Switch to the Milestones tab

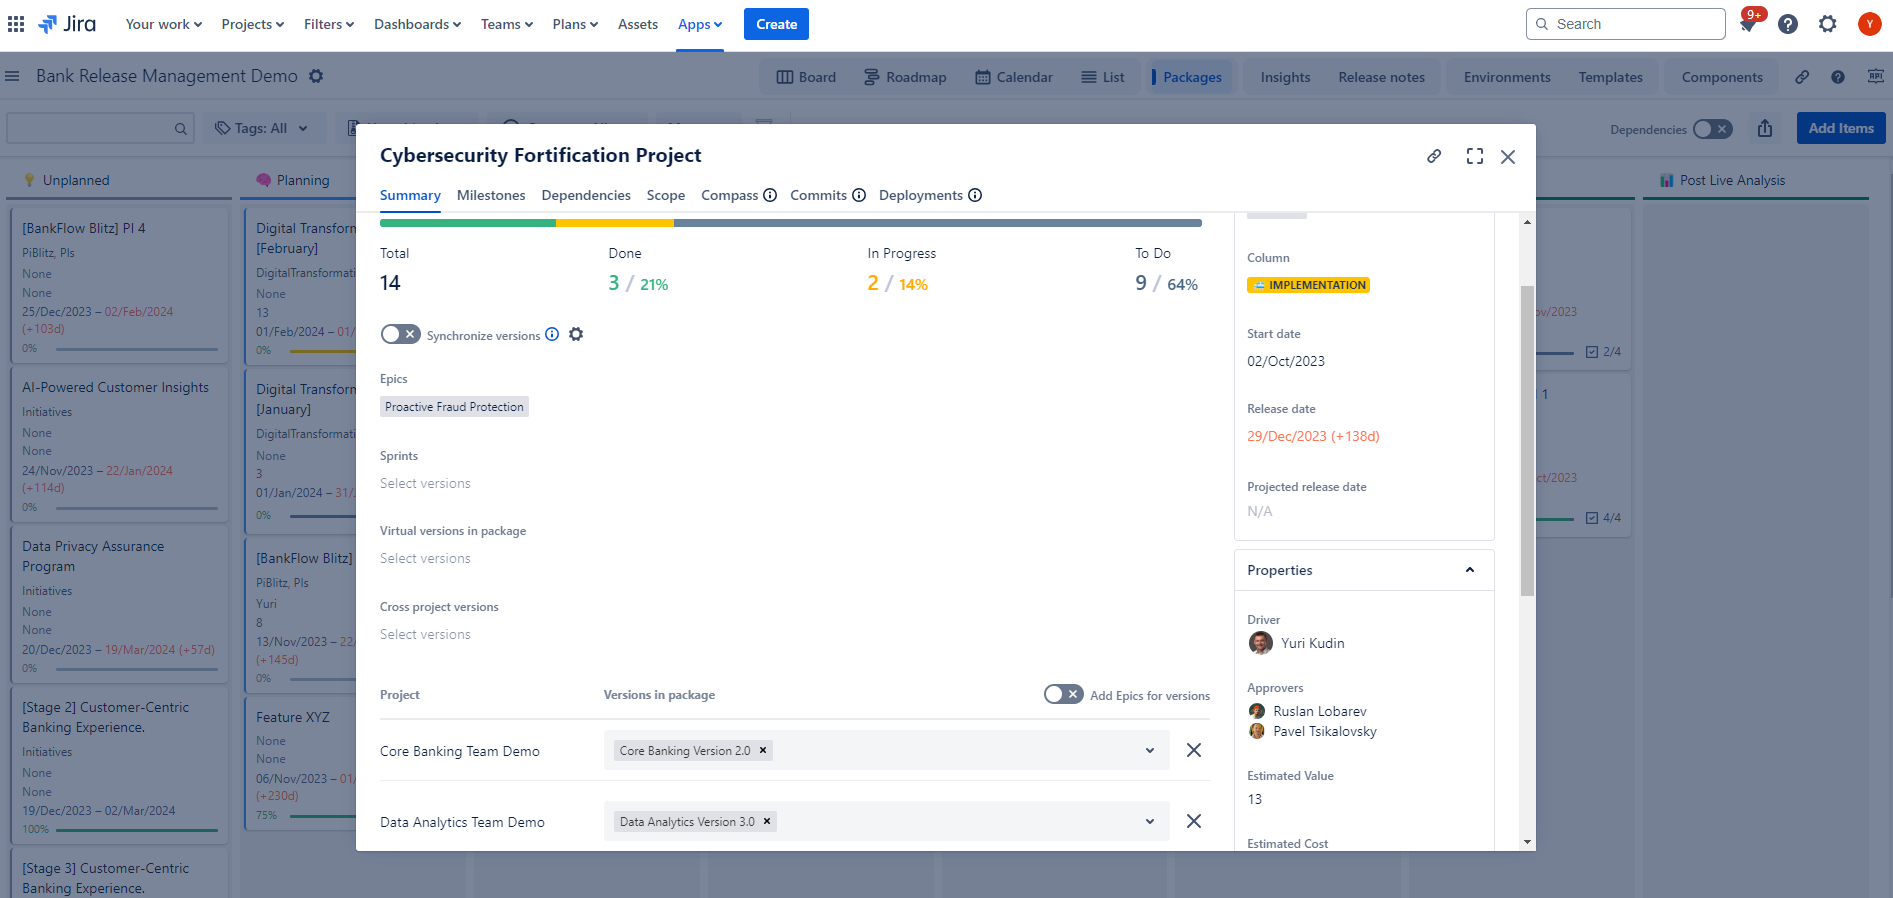[491, 195]
